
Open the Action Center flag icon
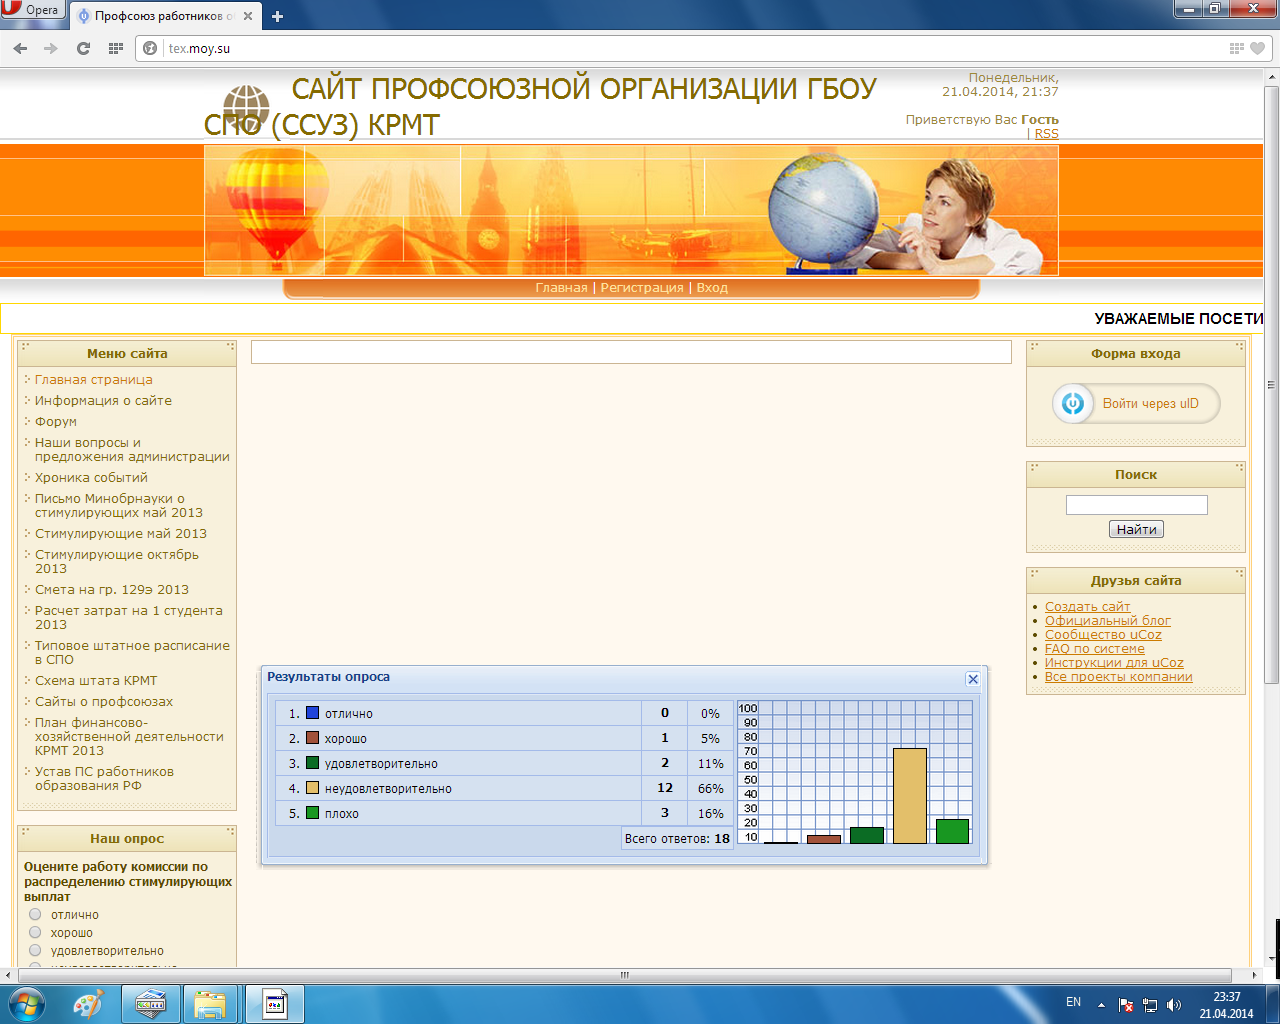tap(1126, 1004)
